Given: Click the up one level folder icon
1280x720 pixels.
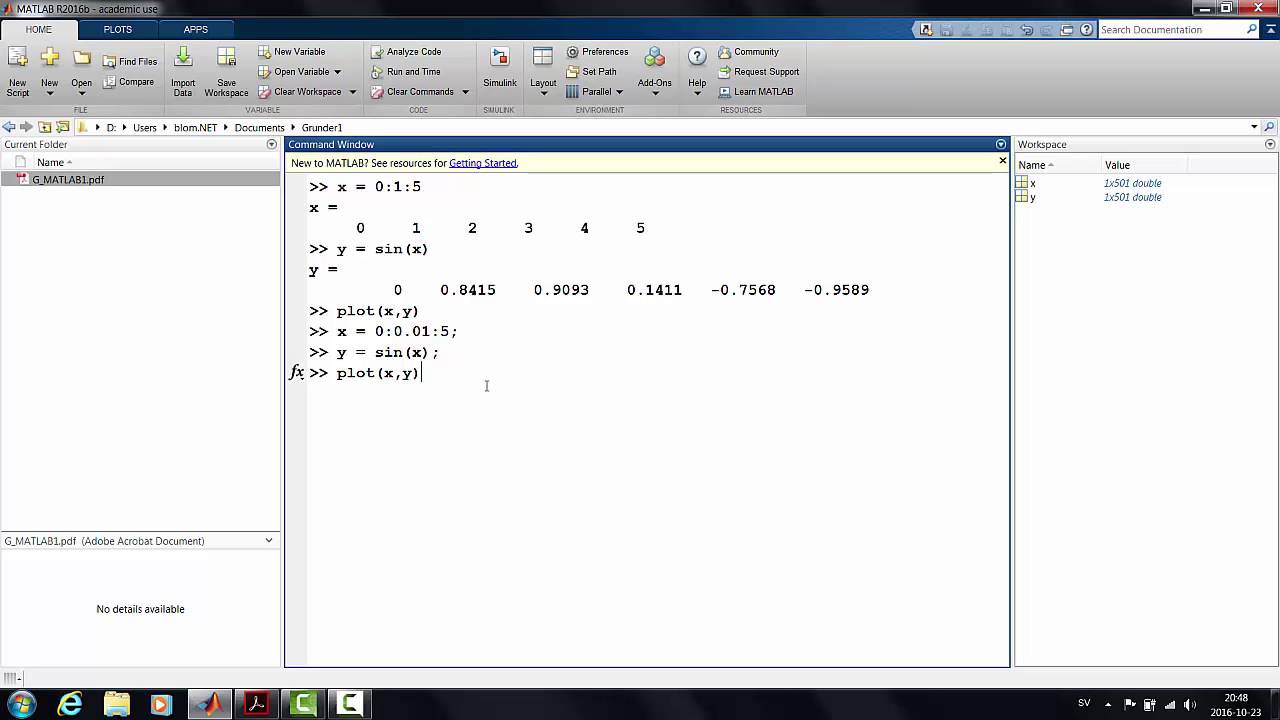Looking at the screenshot, I should tap(44, 127).
